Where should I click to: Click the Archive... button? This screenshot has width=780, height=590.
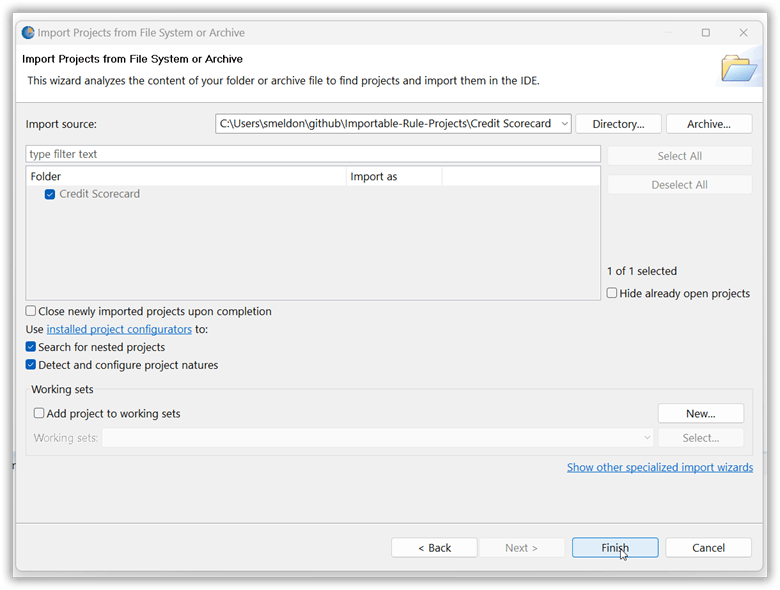[708, 124]
